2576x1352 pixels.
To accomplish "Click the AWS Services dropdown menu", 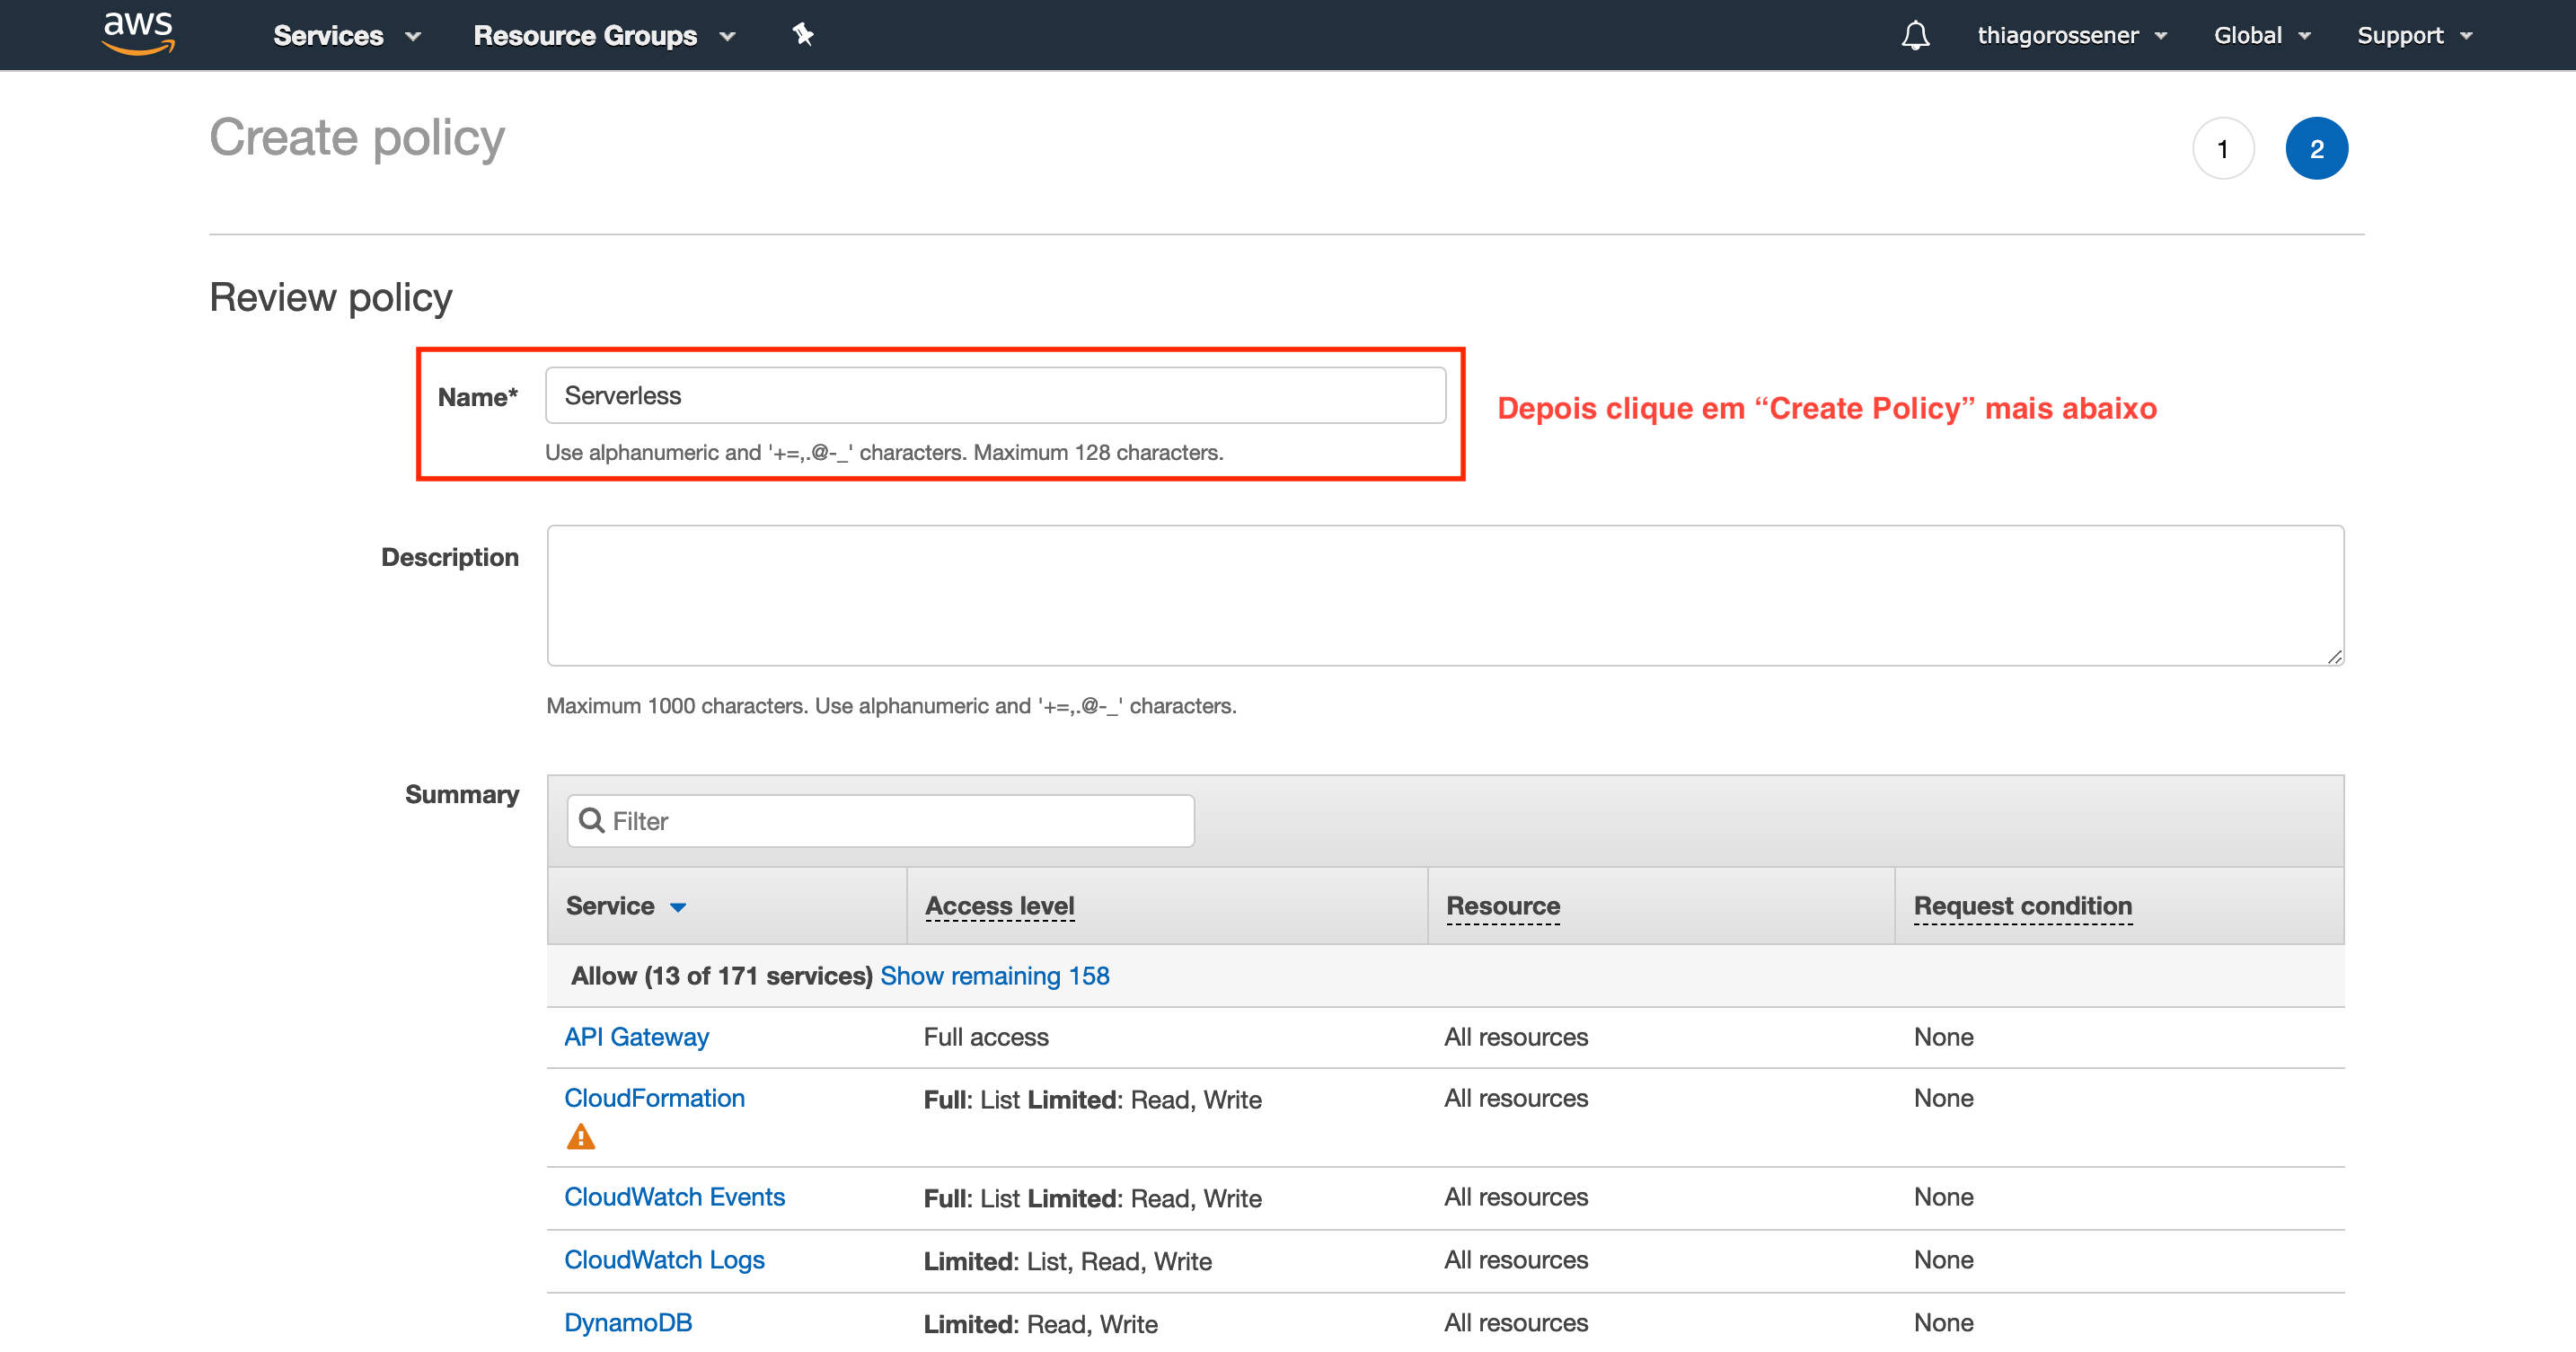I will (x=339, y=36).
